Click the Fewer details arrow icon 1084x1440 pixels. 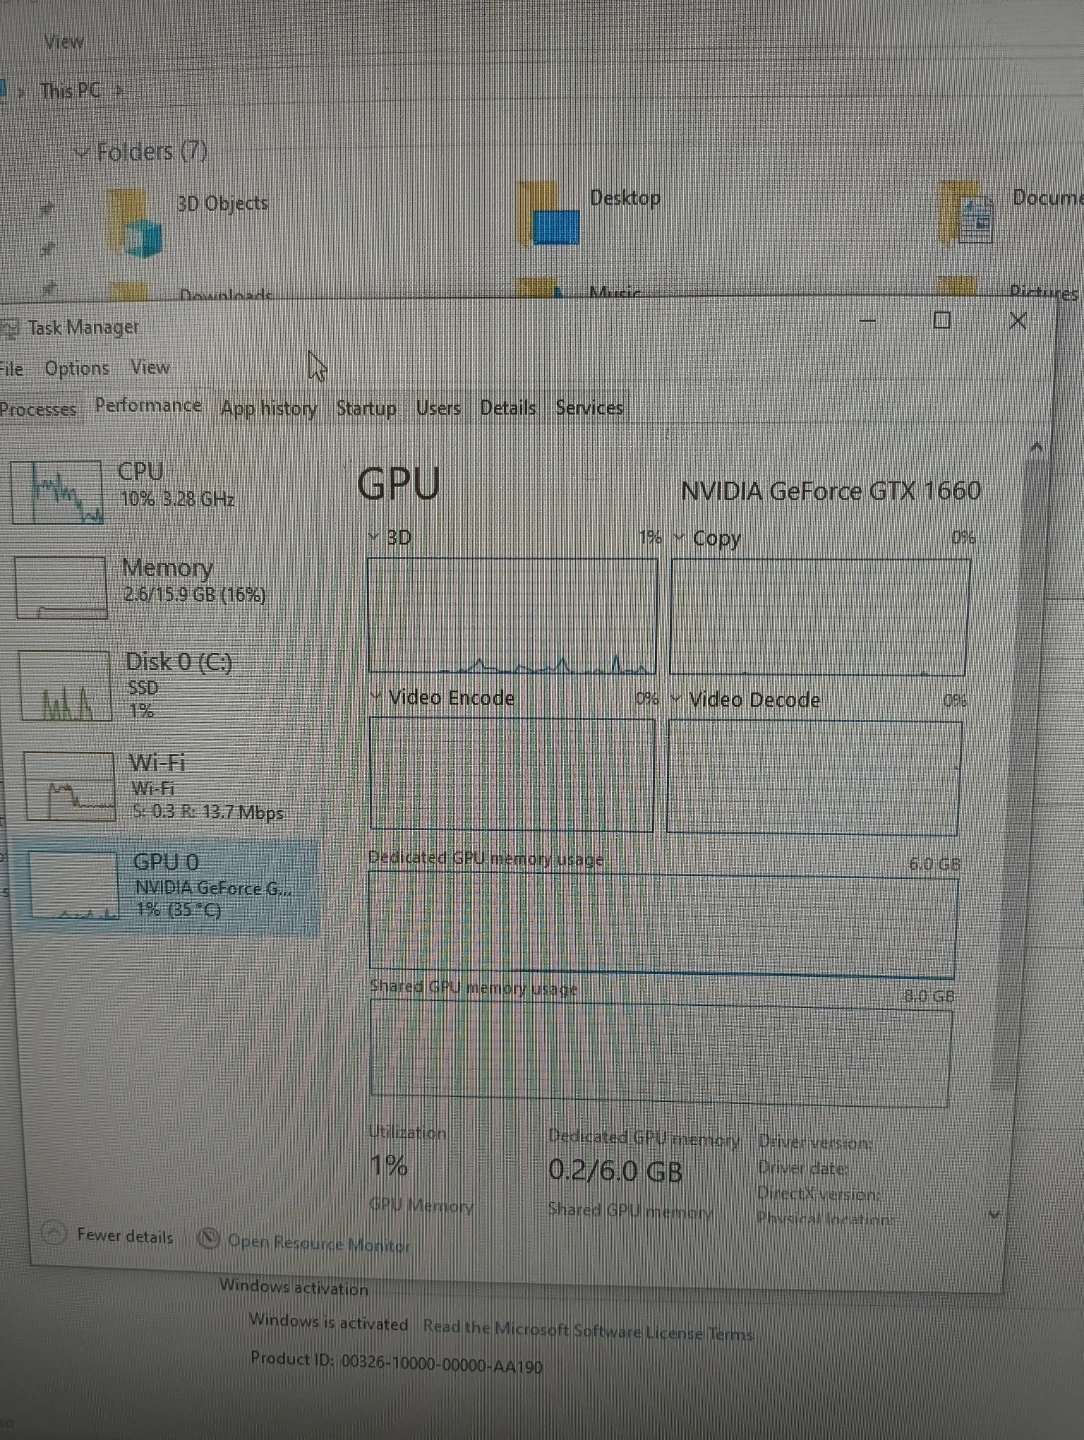pos(54,1234)
